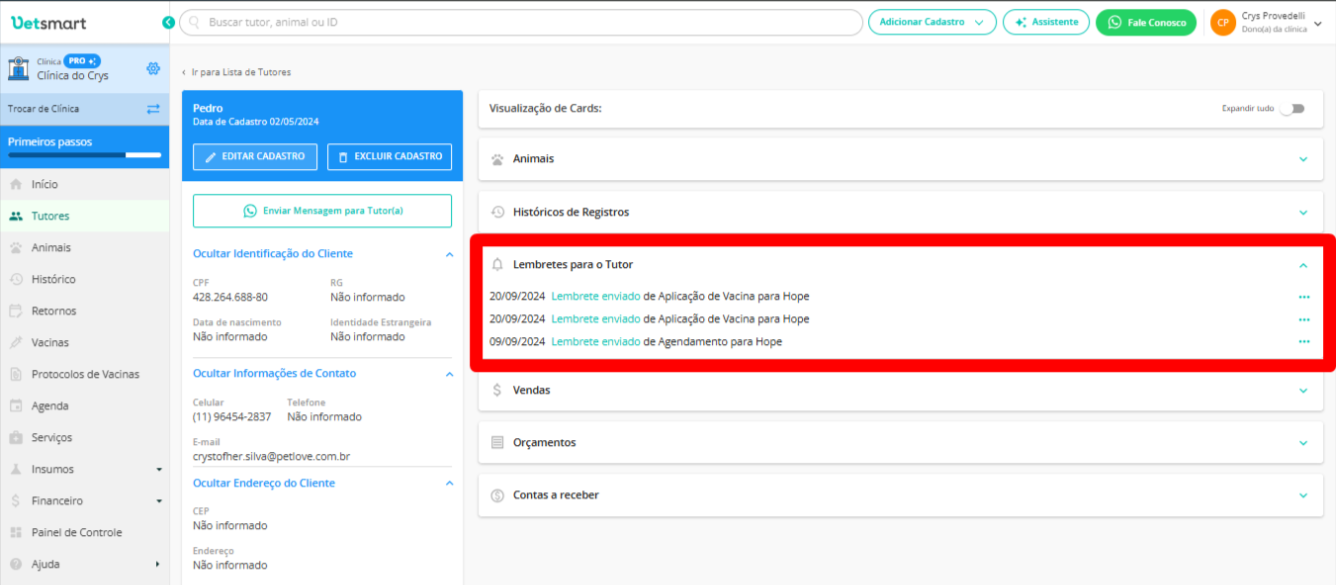
Task: Click the swap arrows icon for Trocar de Clínica
Action: tap(153, 109)
